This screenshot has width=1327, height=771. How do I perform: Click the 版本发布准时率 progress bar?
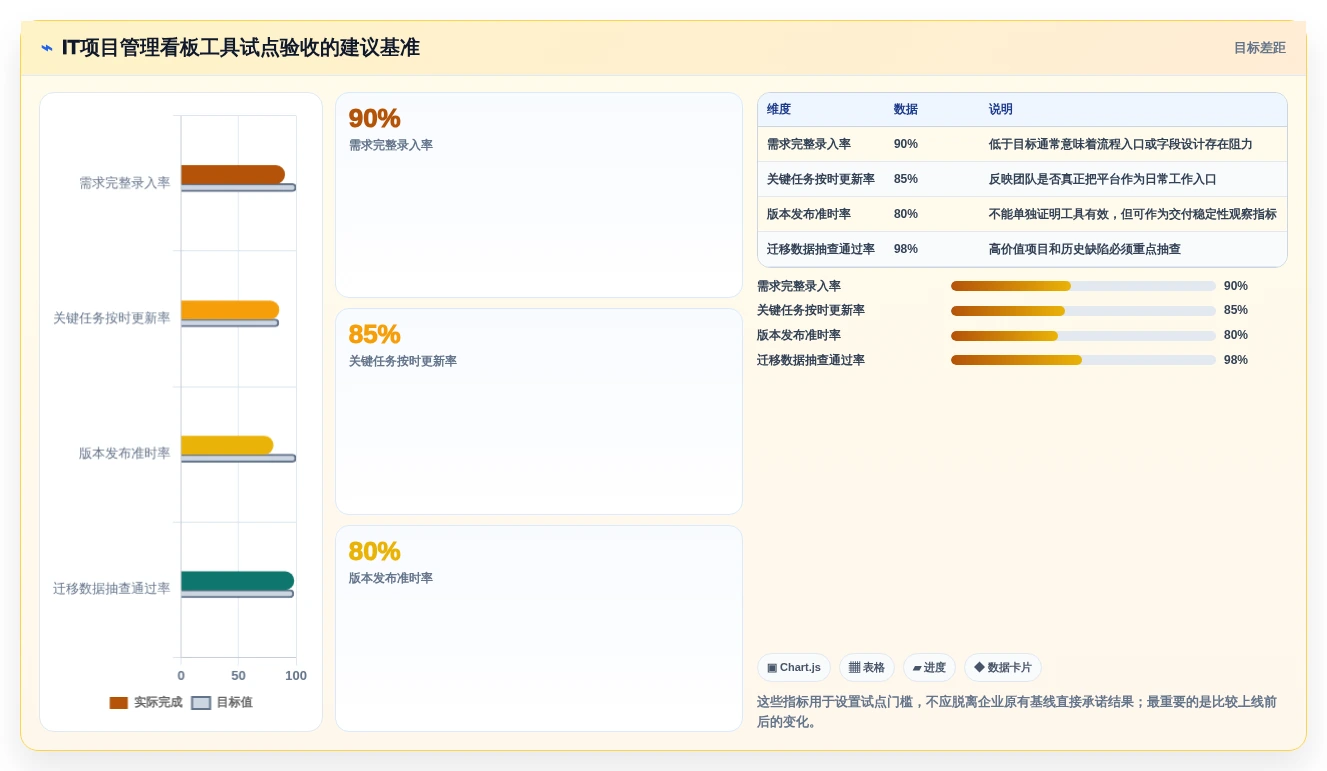click(x=1083, y=336)
